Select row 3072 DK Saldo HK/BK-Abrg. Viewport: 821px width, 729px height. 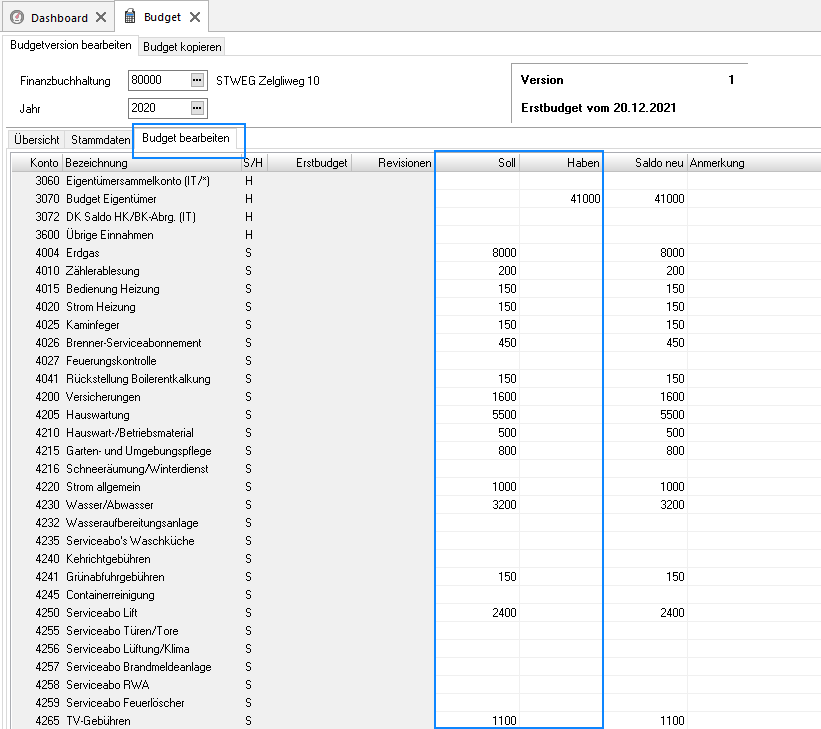point(416,217)
